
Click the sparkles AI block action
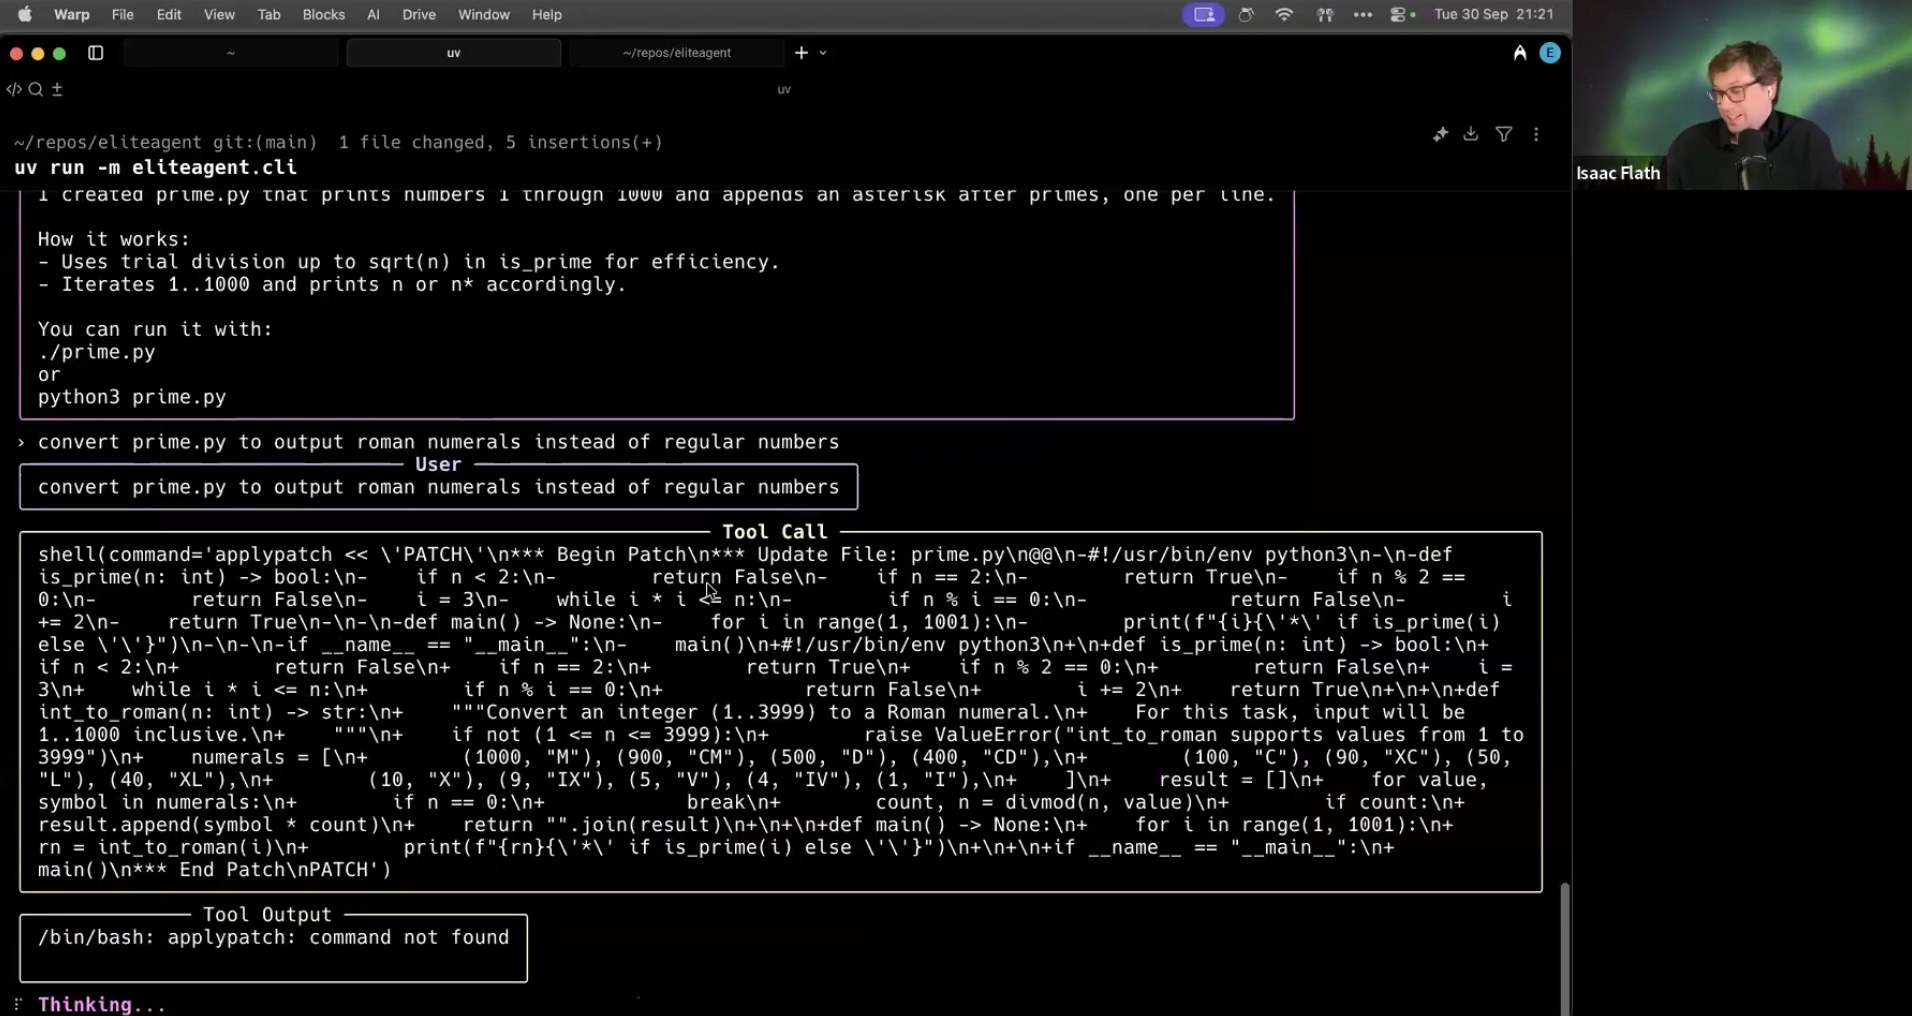pos(1440,134)
